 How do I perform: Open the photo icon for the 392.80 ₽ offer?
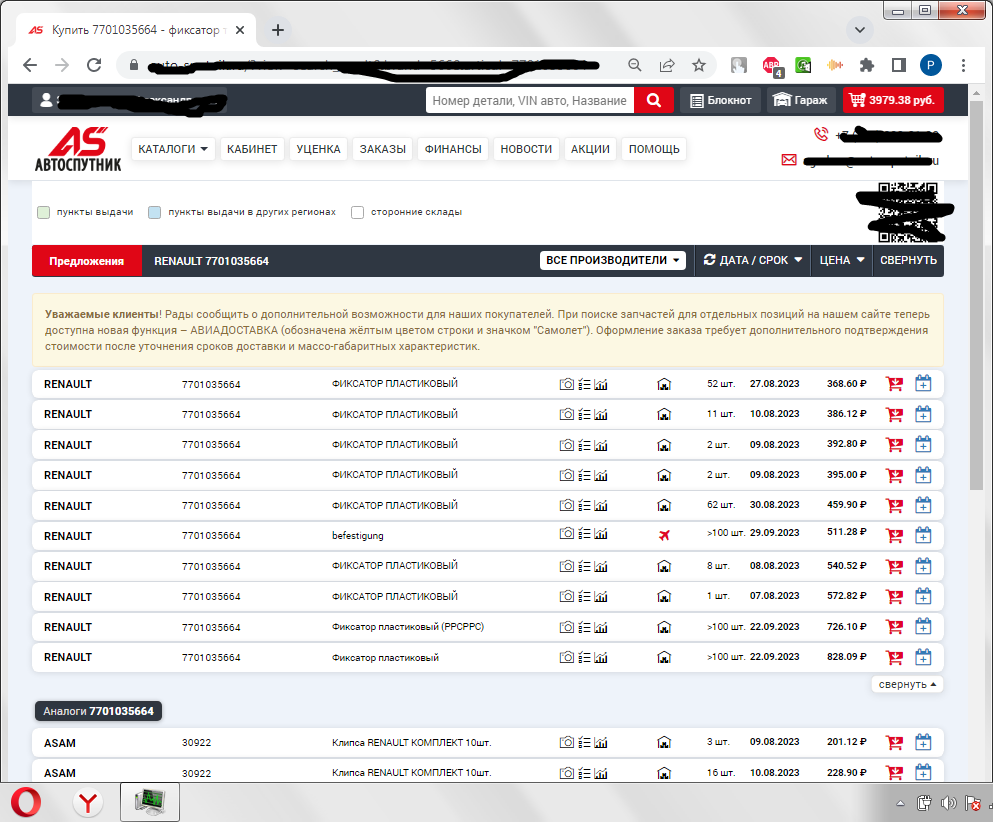click(567, 445)
